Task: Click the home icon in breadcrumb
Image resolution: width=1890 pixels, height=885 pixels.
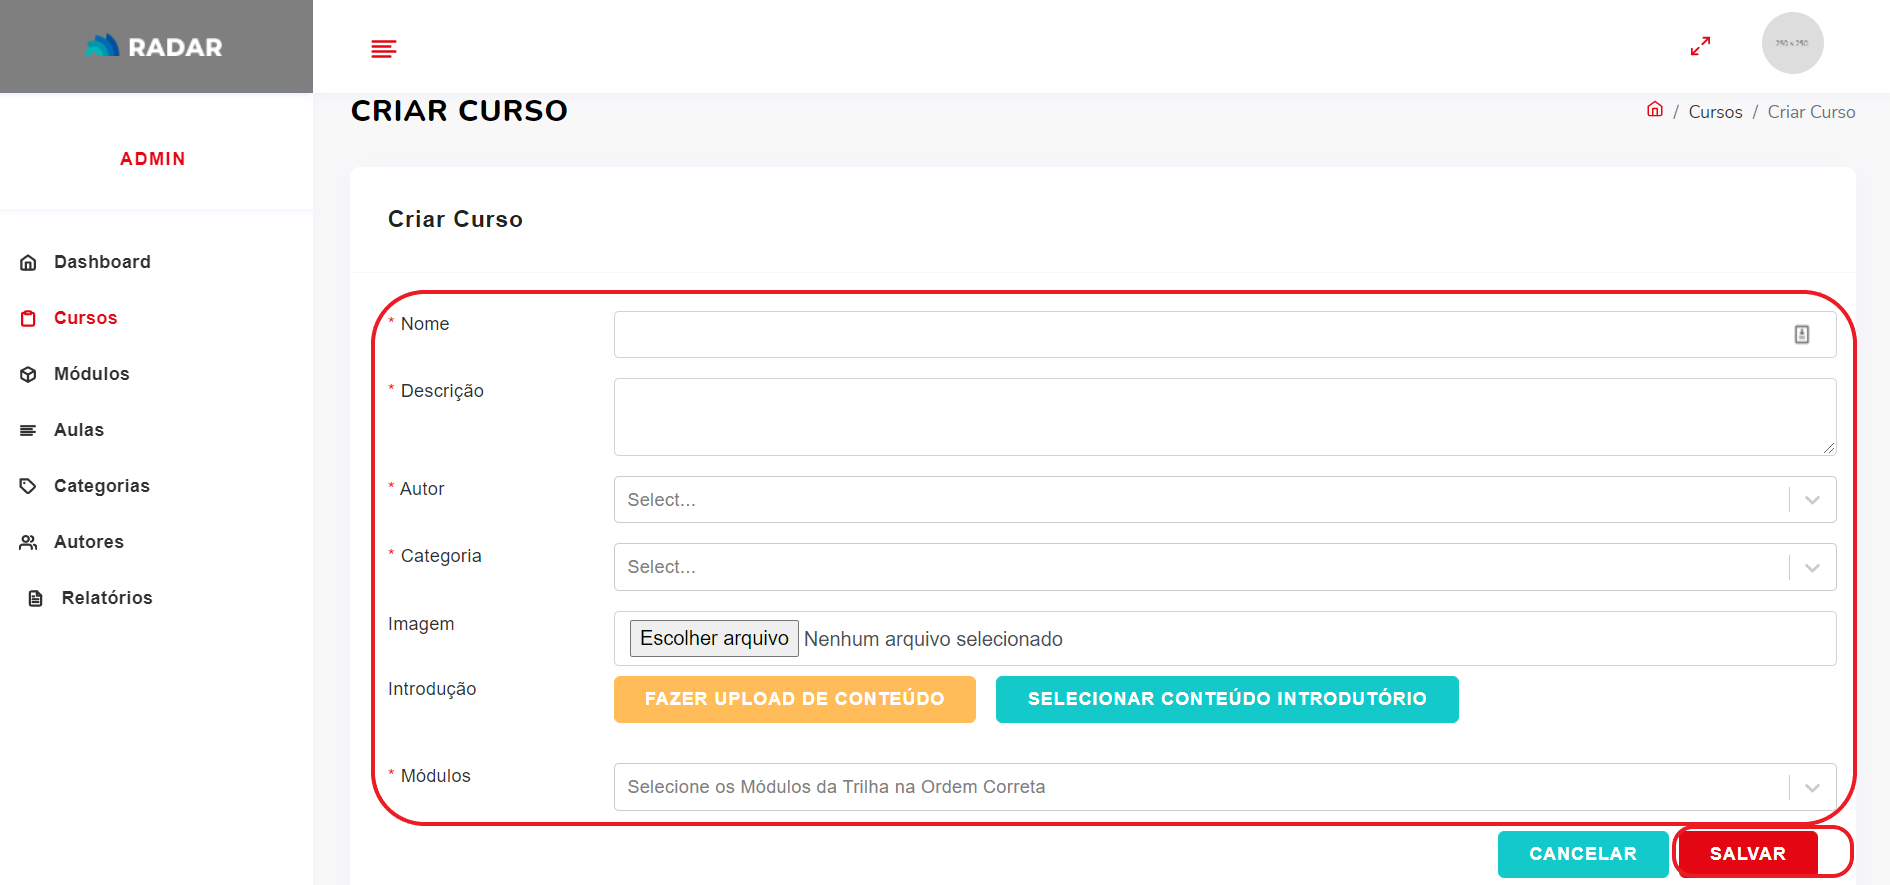Action: (1655, 110)
